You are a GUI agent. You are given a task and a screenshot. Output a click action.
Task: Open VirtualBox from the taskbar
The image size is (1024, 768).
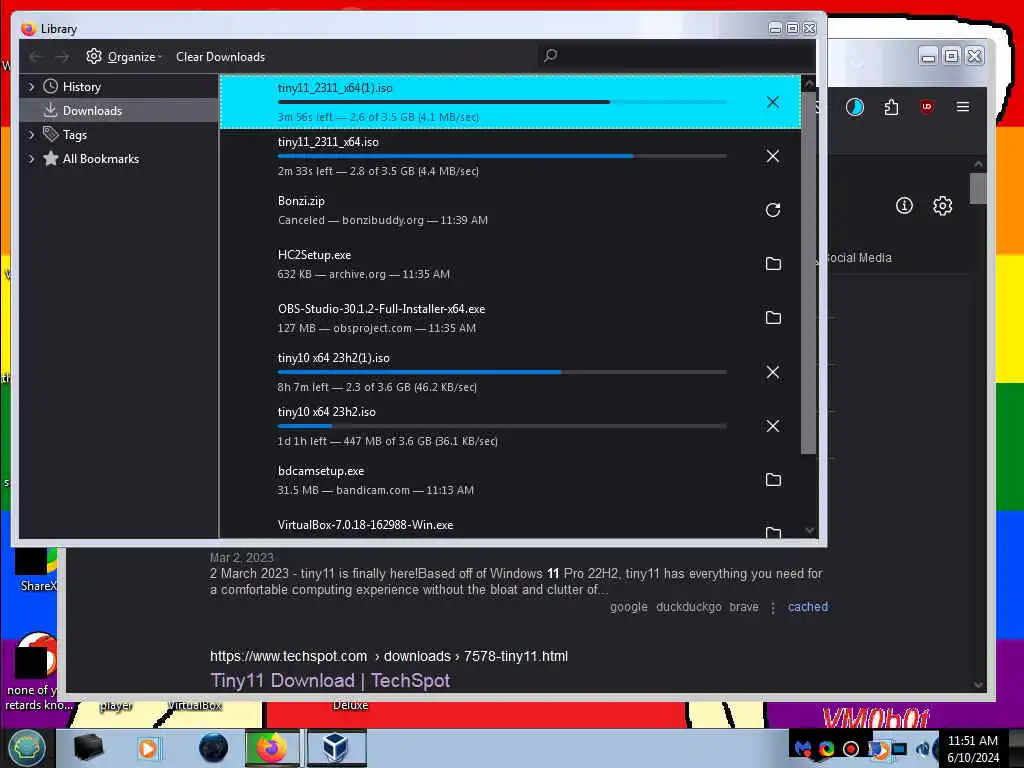(336, 748)
